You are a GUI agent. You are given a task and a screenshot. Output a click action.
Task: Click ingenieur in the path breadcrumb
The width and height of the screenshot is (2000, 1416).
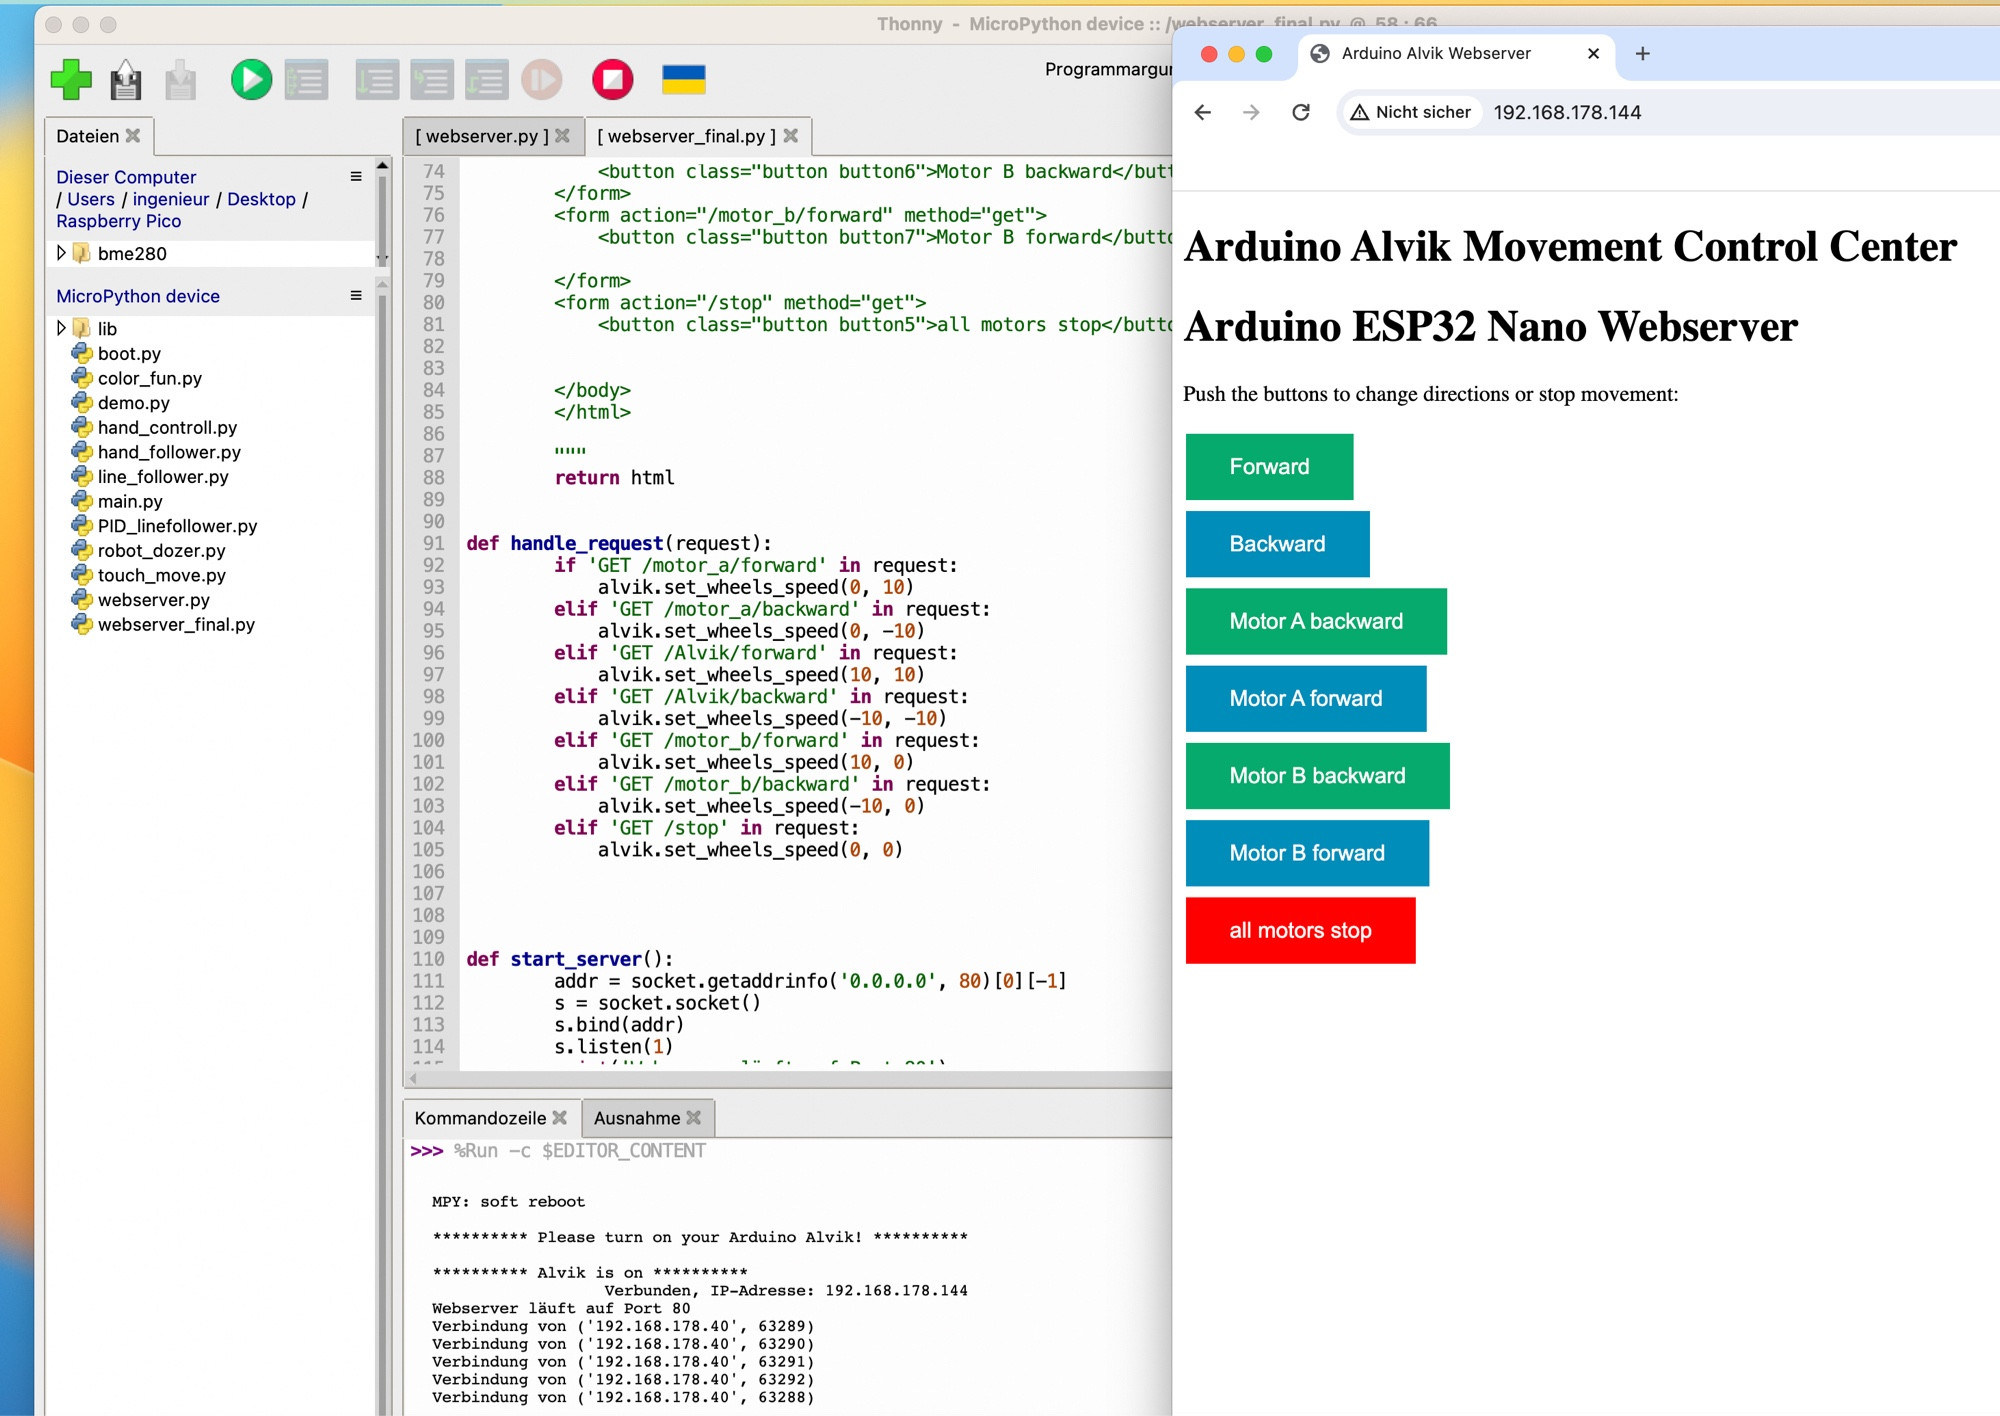coord(171,198)
